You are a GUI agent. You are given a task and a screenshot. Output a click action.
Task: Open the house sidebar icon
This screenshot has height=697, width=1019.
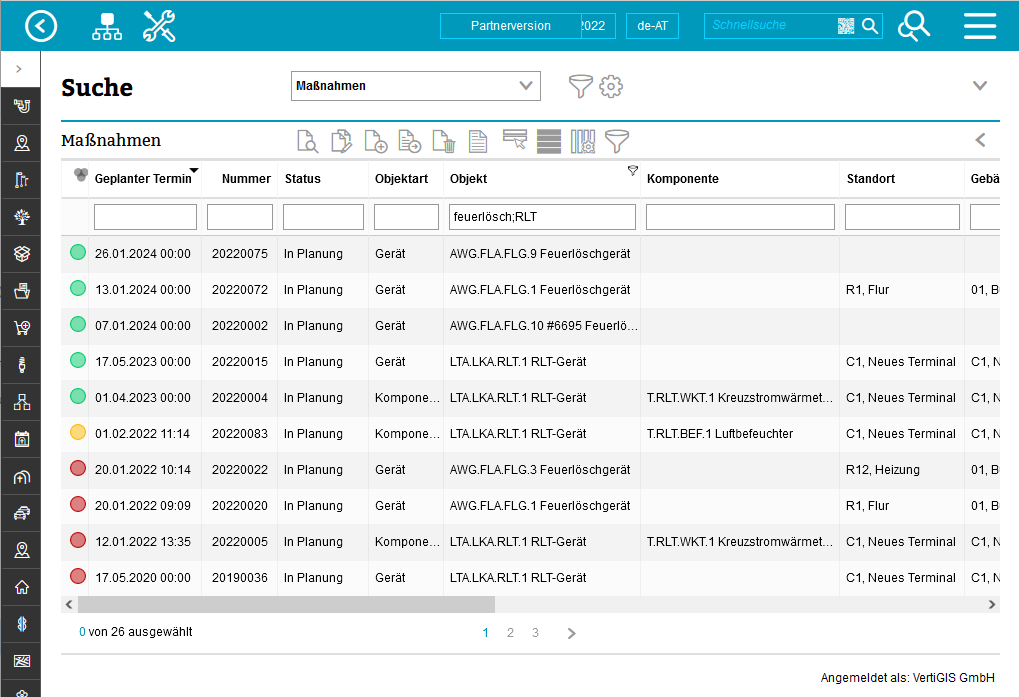[x=21, y=587]
